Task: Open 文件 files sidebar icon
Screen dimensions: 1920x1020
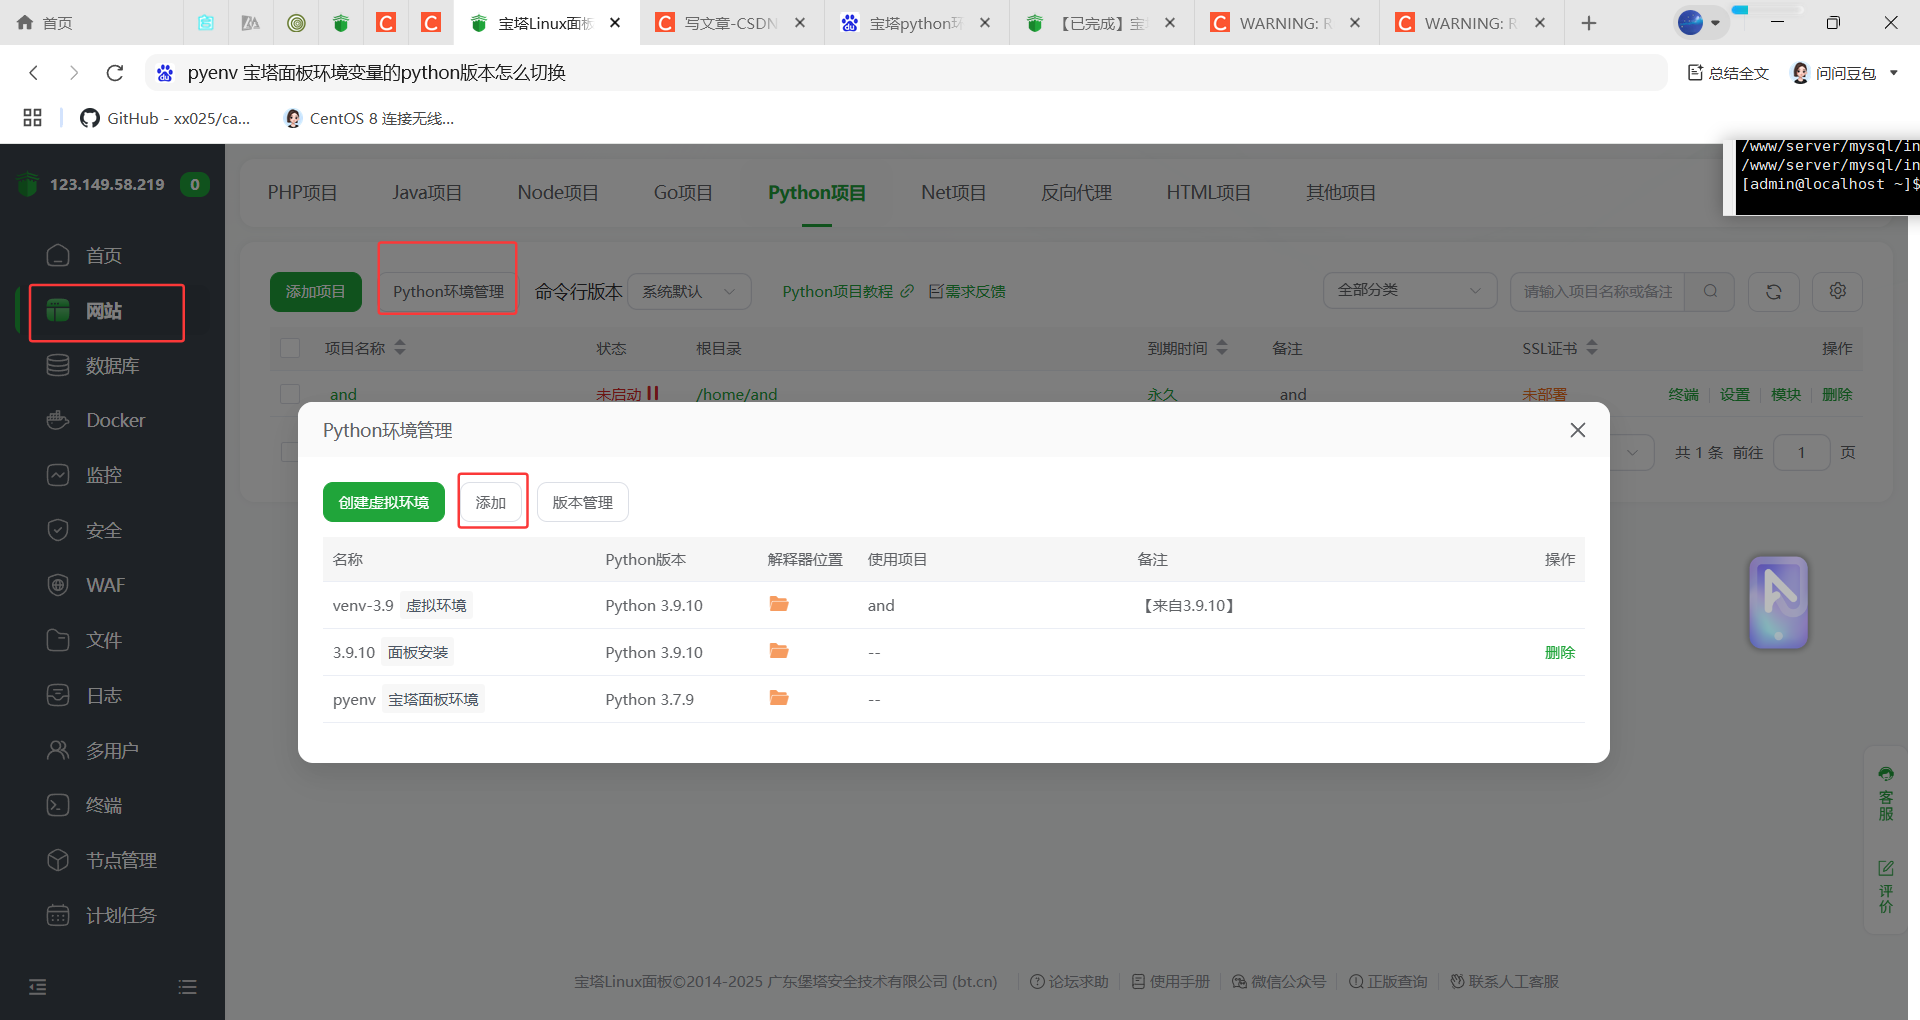Action: pyautogui.click(x=58, y=640)
